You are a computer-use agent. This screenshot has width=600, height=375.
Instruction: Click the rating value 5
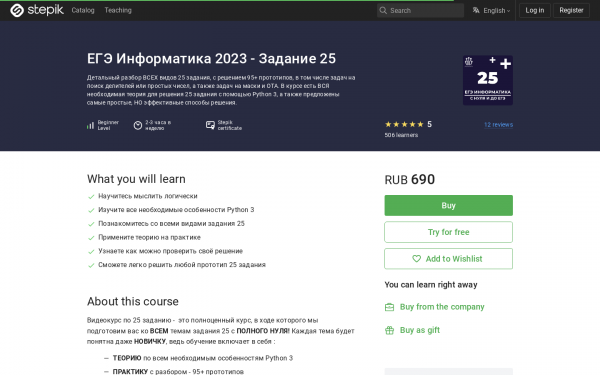pos(429,124)
